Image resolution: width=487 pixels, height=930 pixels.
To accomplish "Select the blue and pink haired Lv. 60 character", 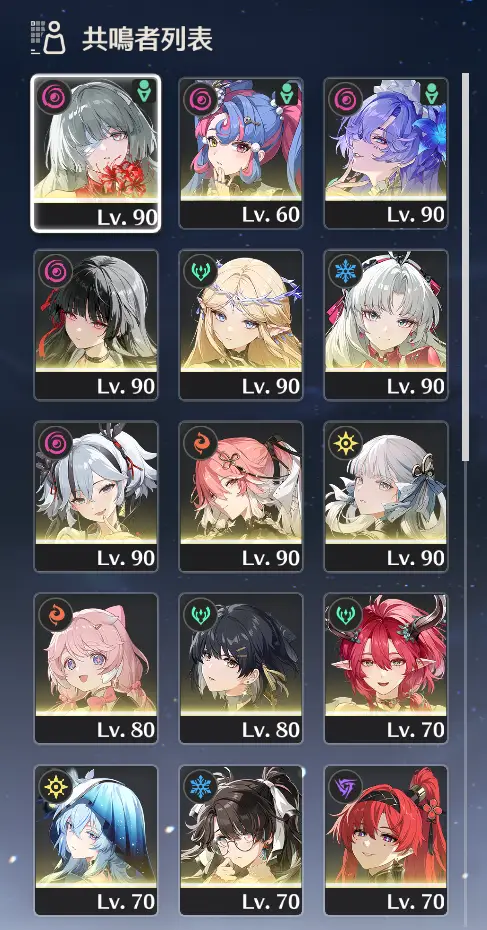I will (x=241, y=153).
